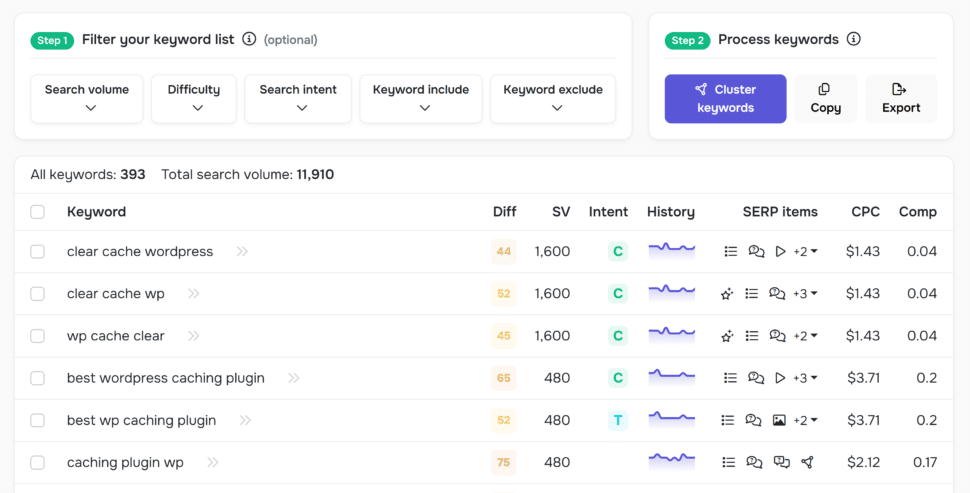Click the difficulty badge 75 for caching plugin wp
The width and height of the screenshot is (970, 493).
point(504,462)
